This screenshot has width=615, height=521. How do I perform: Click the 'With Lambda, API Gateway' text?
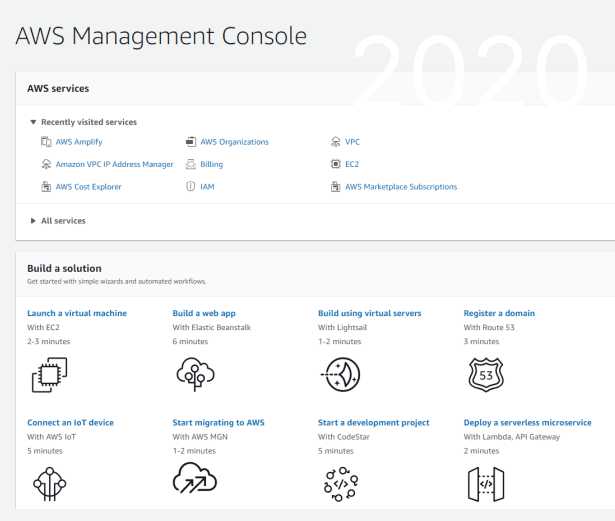[512, 437]
